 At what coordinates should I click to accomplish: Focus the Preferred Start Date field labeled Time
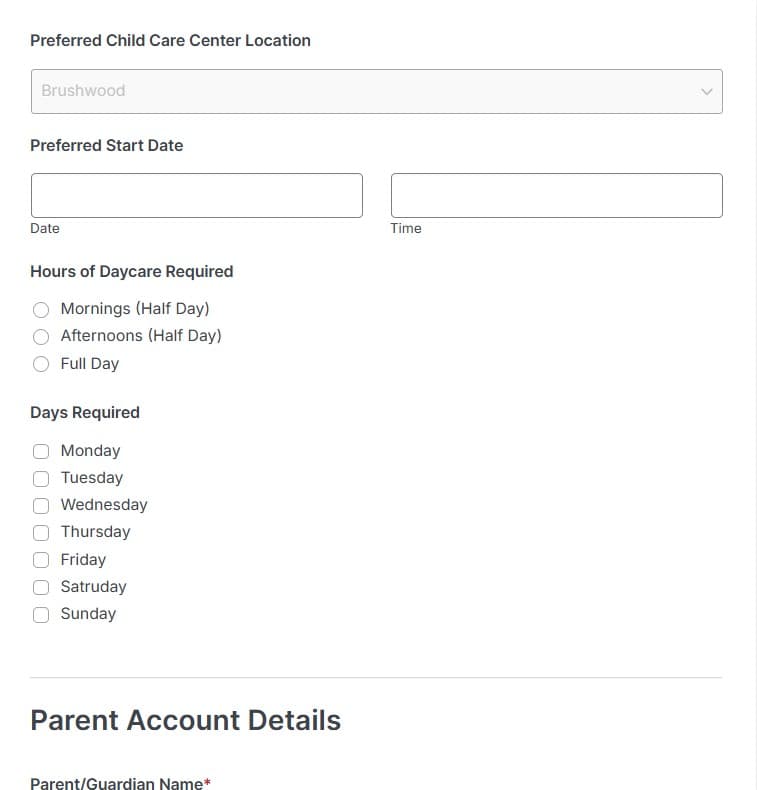point(557,195)
